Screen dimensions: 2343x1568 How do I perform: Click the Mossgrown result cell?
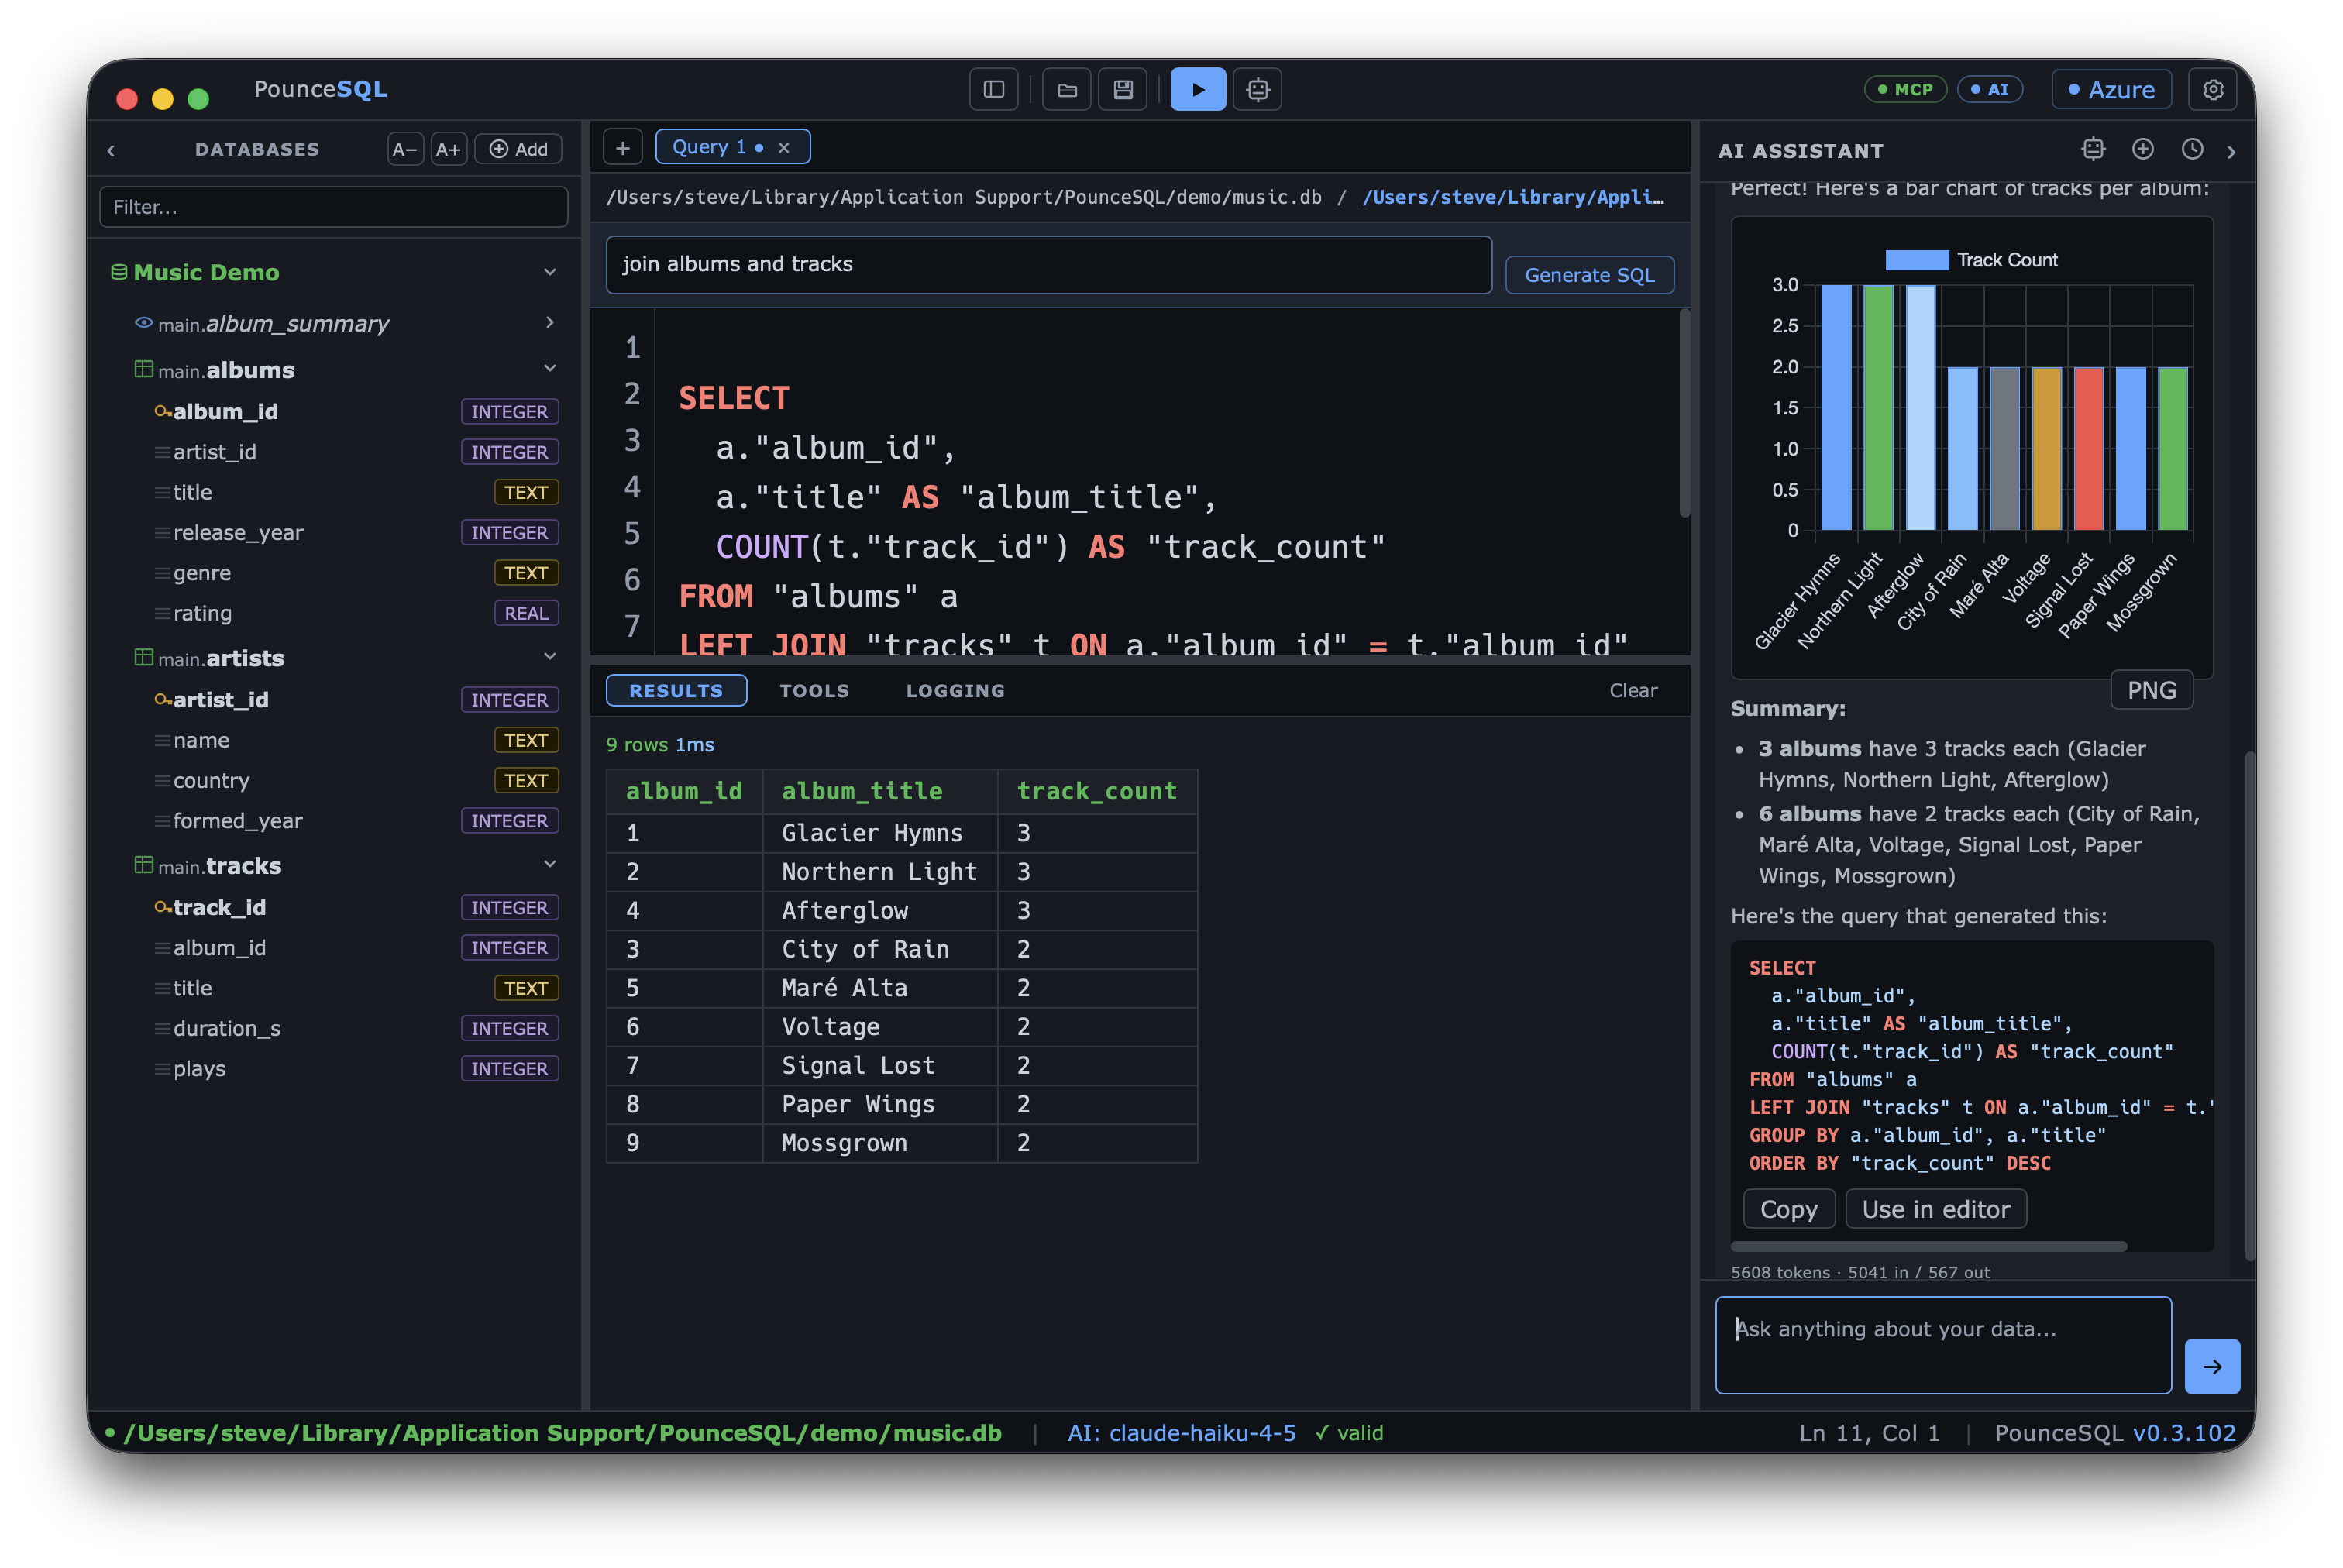click(880, 1143)
